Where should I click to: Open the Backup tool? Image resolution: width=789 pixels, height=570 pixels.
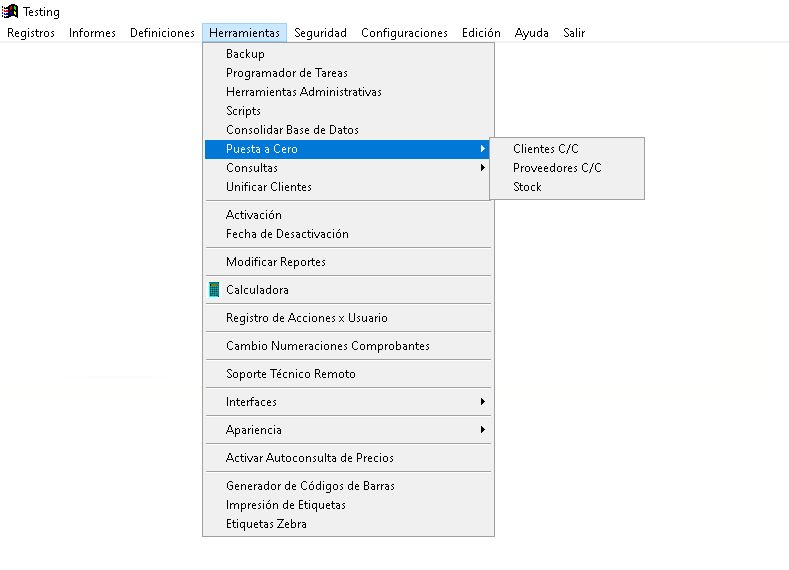pos(245,54)
